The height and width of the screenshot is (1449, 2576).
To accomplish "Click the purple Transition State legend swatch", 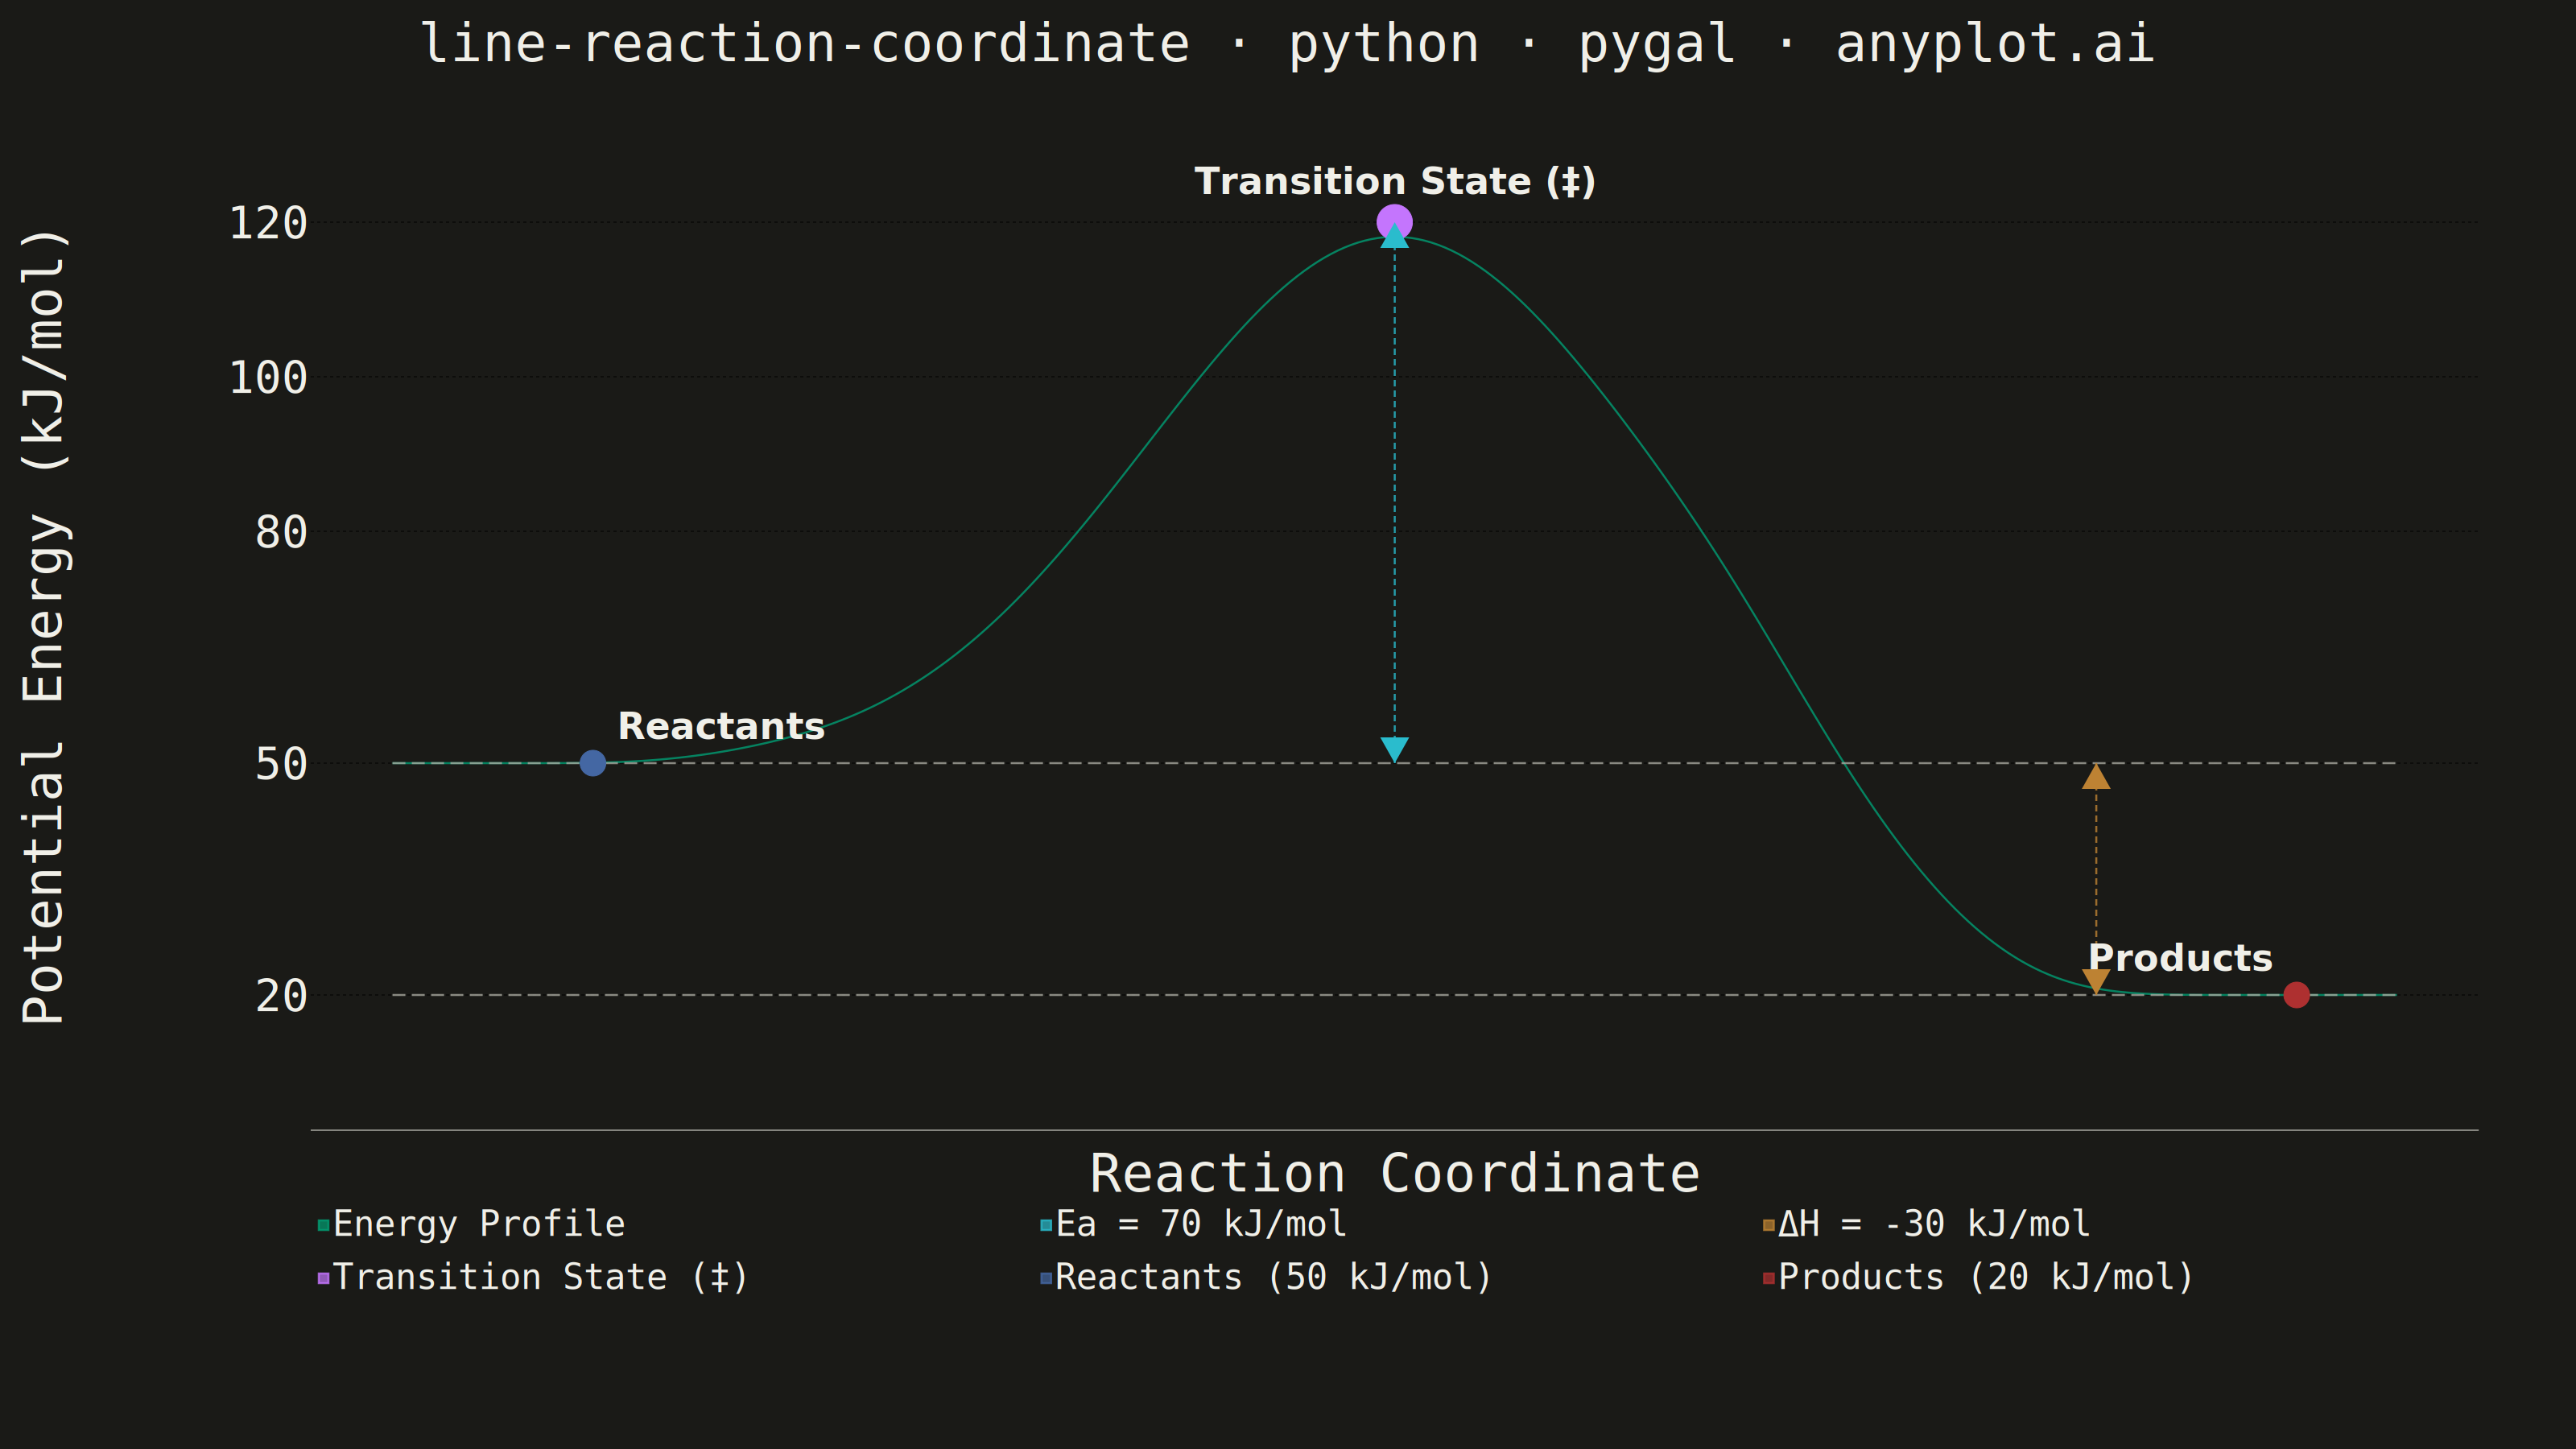I will [323, 1278].
